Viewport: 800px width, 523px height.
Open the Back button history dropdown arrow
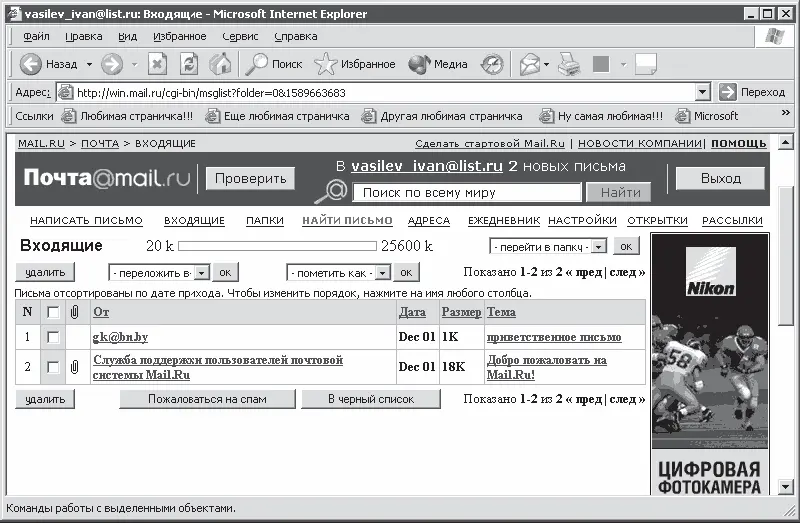89,65
